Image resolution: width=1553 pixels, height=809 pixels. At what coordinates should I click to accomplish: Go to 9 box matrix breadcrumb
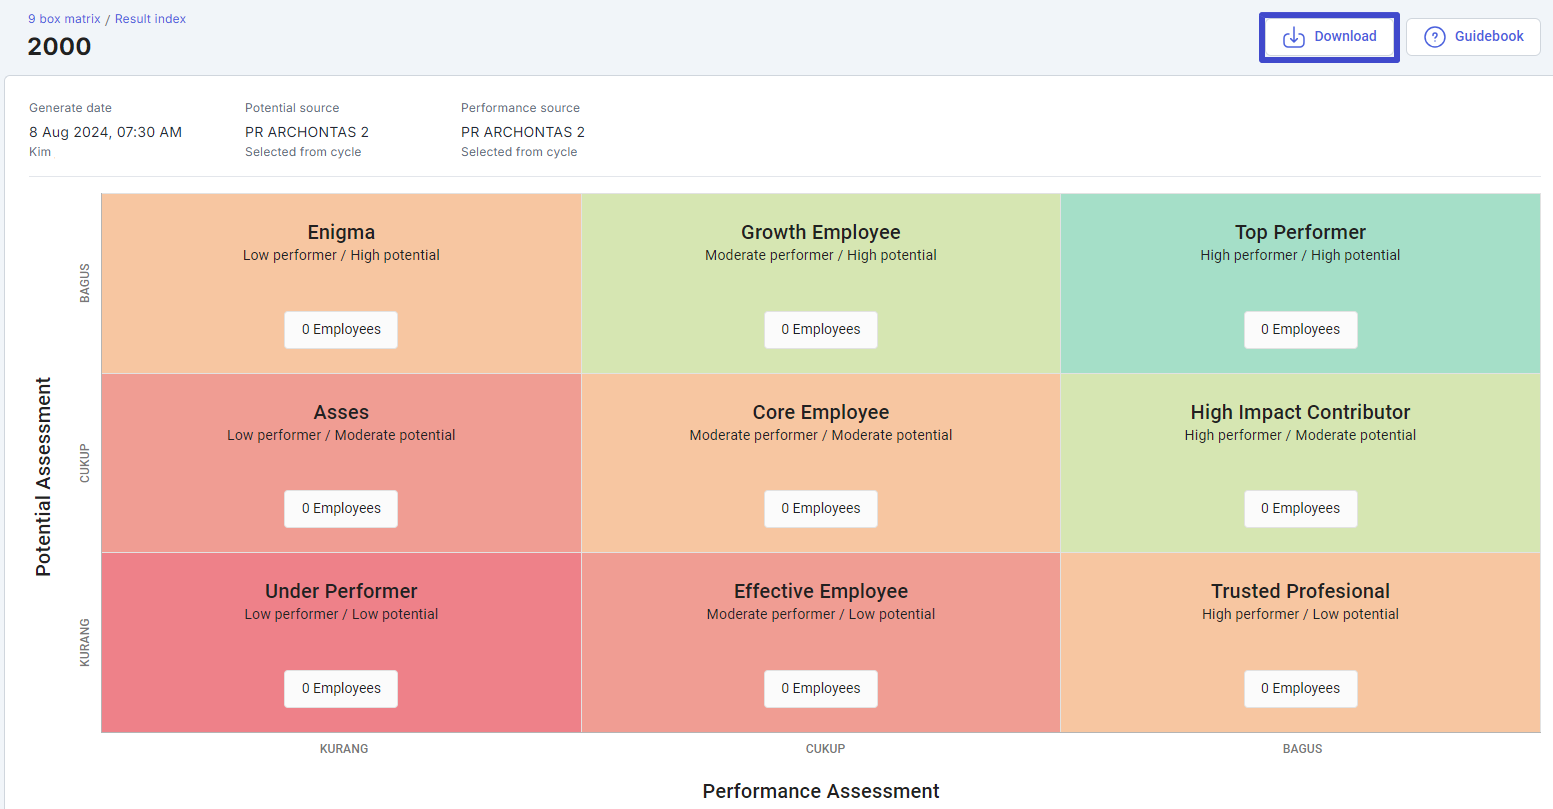64,19
